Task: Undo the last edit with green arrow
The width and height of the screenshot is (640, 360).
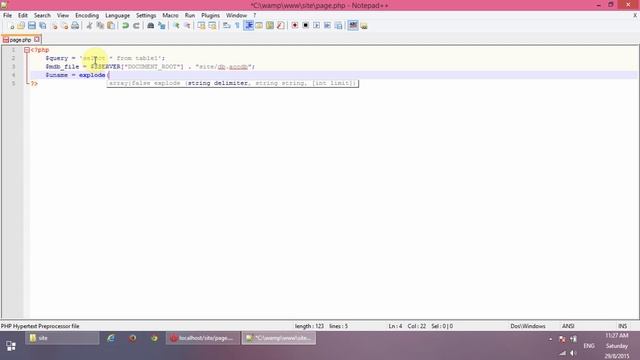Action: coord(125,26)
